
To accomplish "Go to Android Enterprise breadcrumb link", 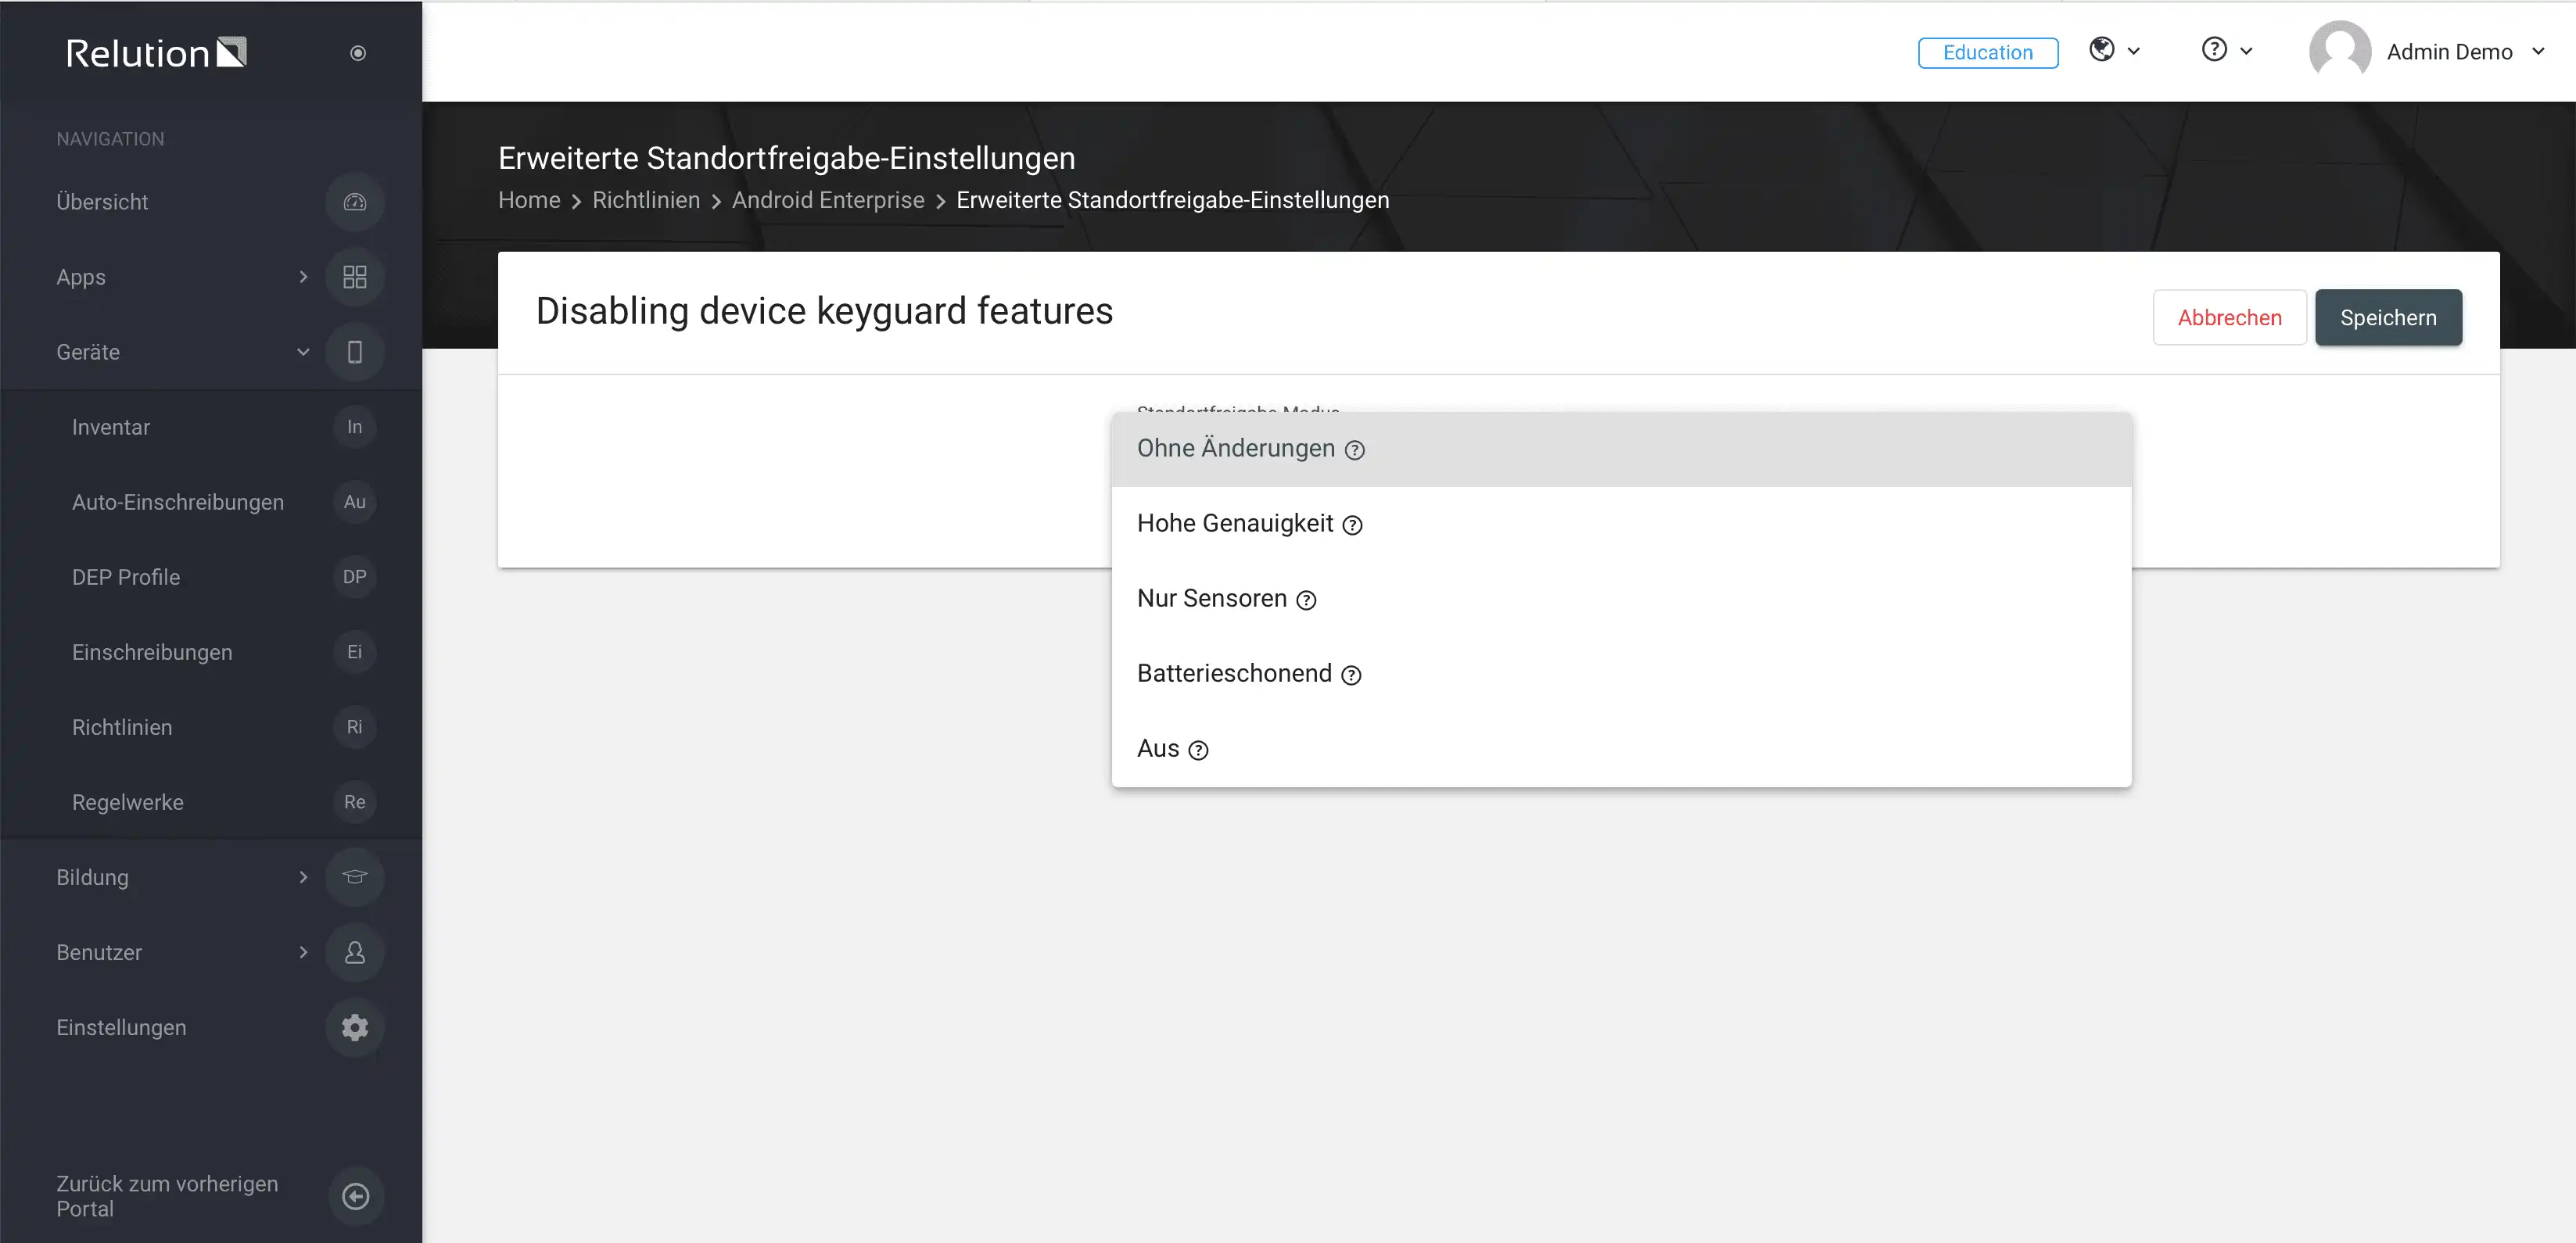I will click(828, 200).
